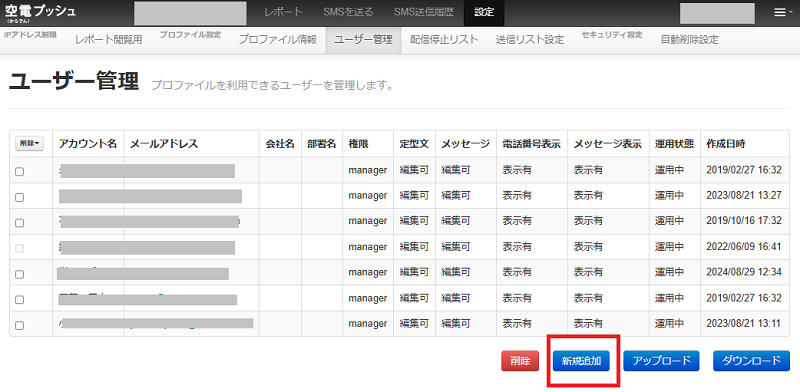Viewport: 800px width, 392px height.
Task: Check the row created 2024/08/29 12:34
Action: [x=19, y=274]
